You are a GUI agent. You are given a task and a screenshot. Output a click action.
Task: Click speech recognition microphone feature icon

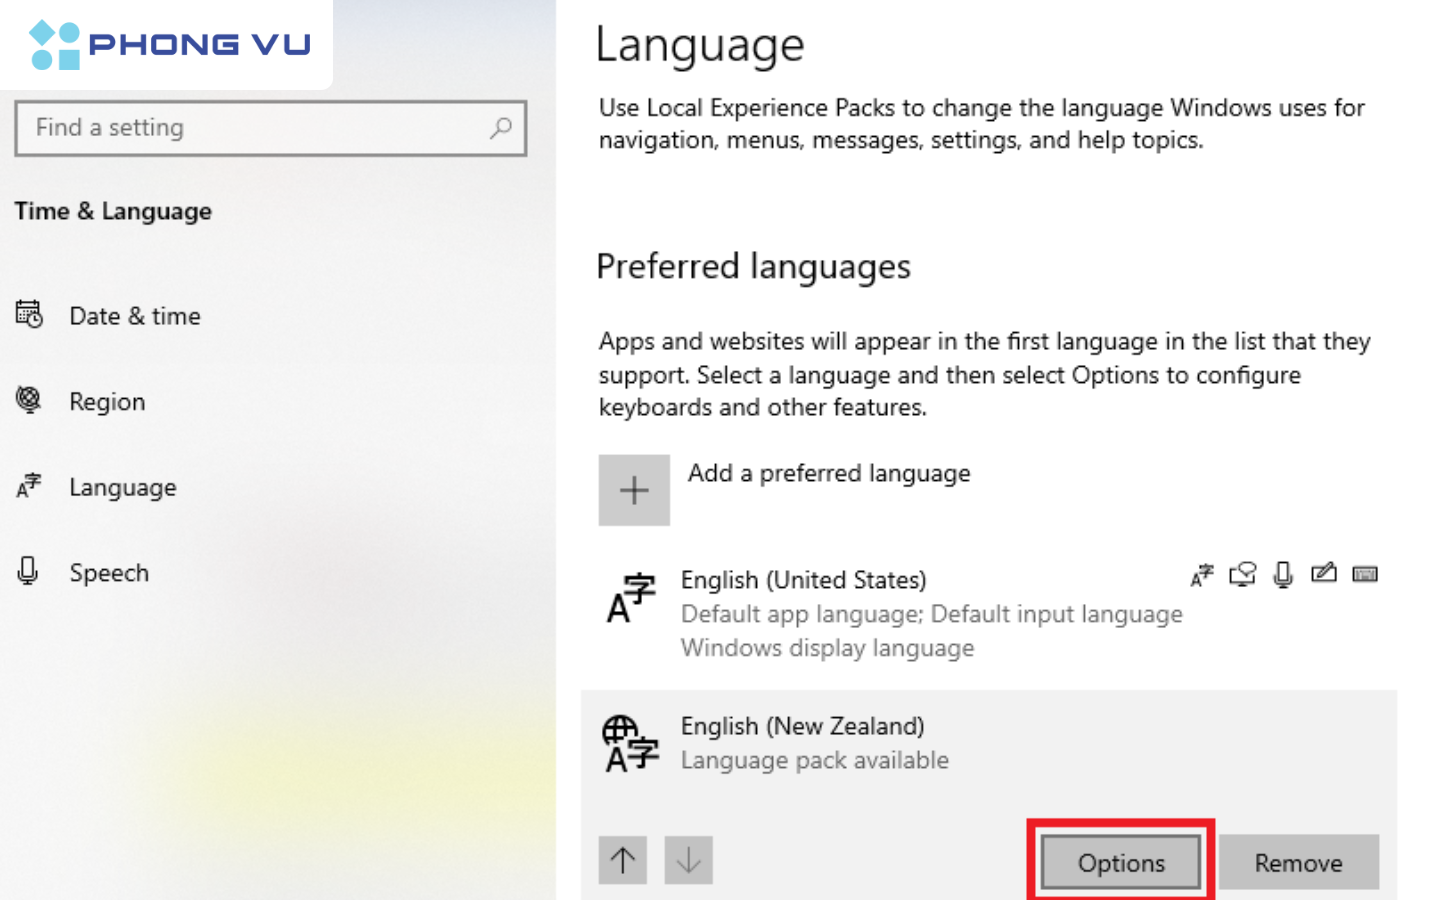[1284, 575]
